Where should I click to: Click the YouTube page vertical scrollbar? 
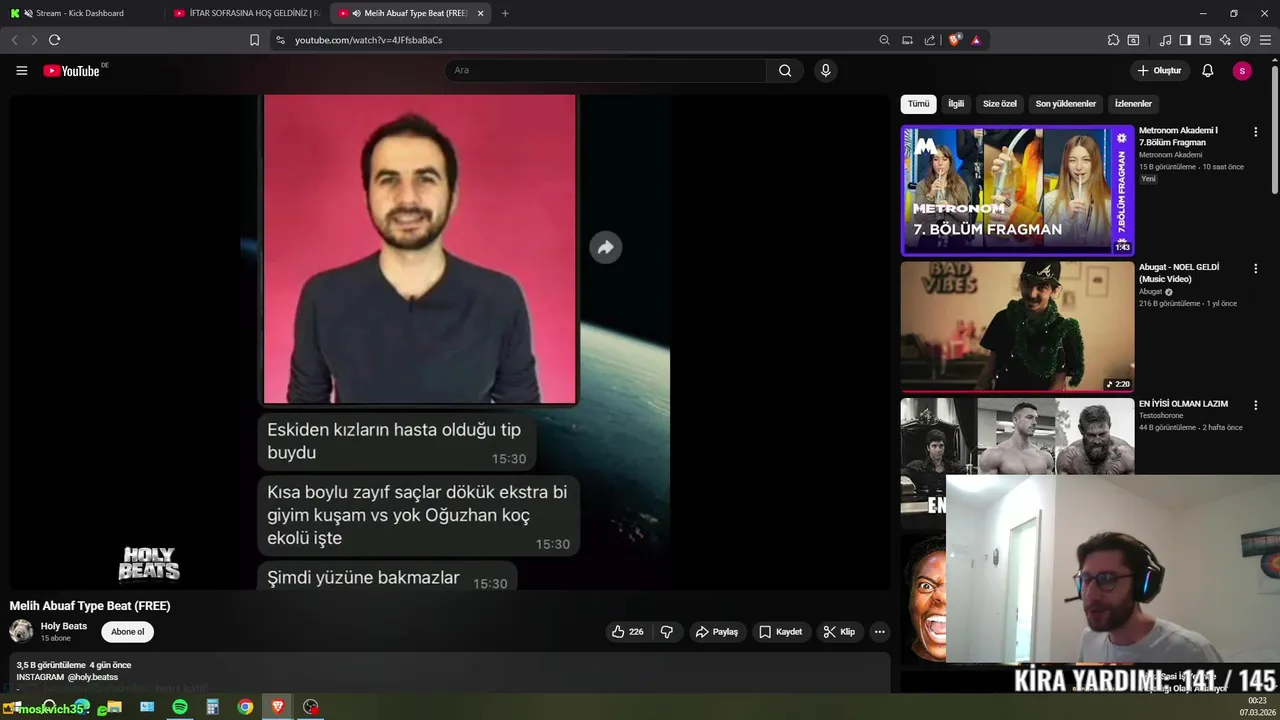(1274, 128)
